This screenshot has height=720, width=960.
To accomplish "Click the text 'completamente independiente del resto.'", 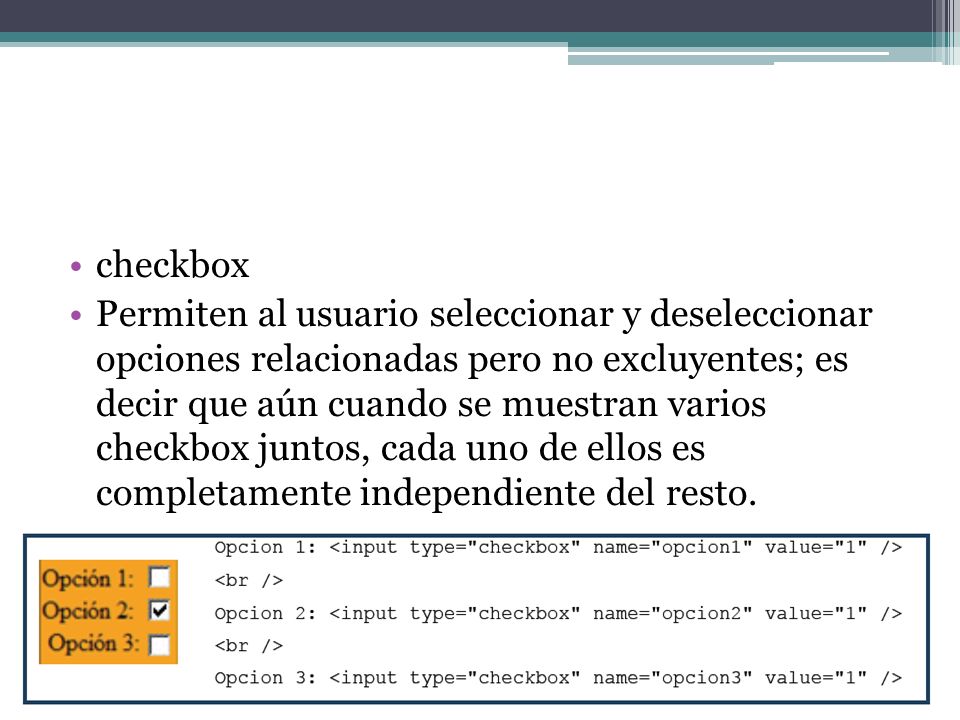I will coord(426,494).
